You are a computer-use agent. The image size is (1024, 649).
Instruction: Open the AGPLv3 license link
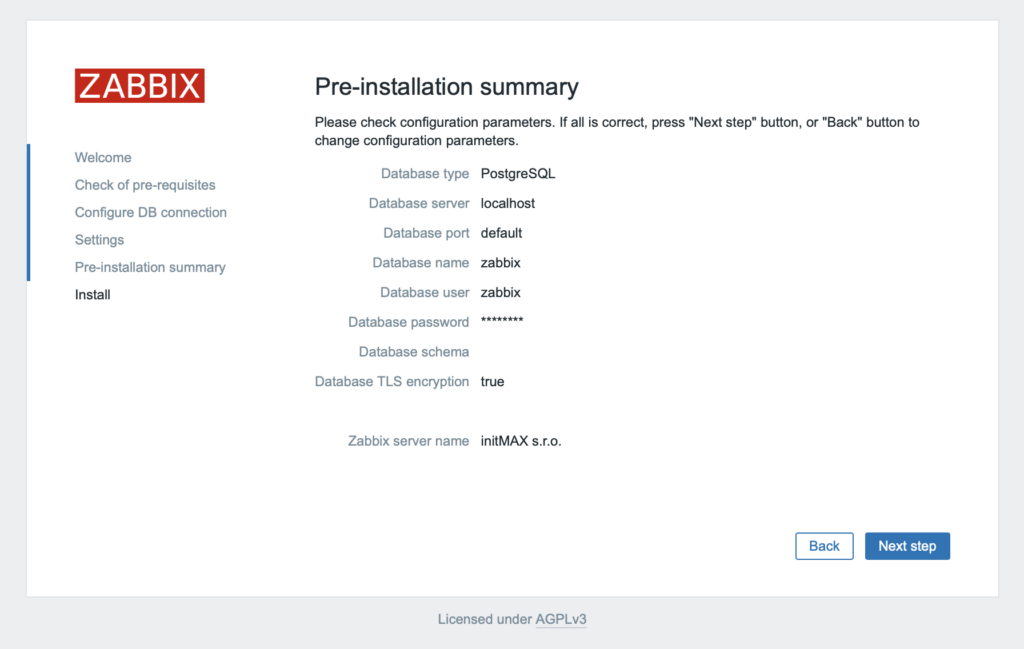pyautogui.click(x=560, y=619)
